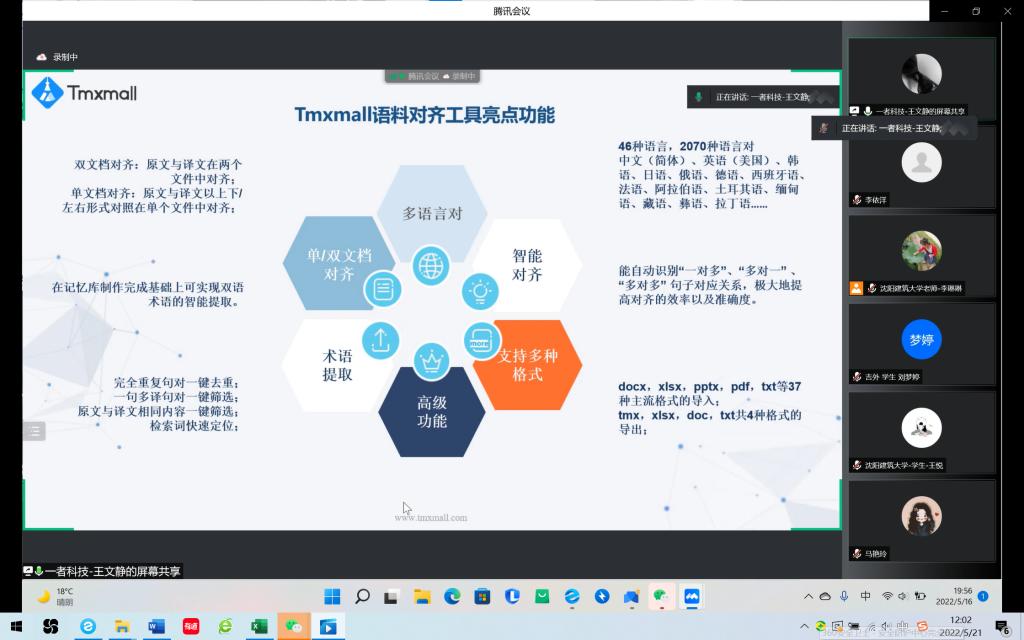
Task: Select the 智能对齐 hexagon
Action: point(527,265)
